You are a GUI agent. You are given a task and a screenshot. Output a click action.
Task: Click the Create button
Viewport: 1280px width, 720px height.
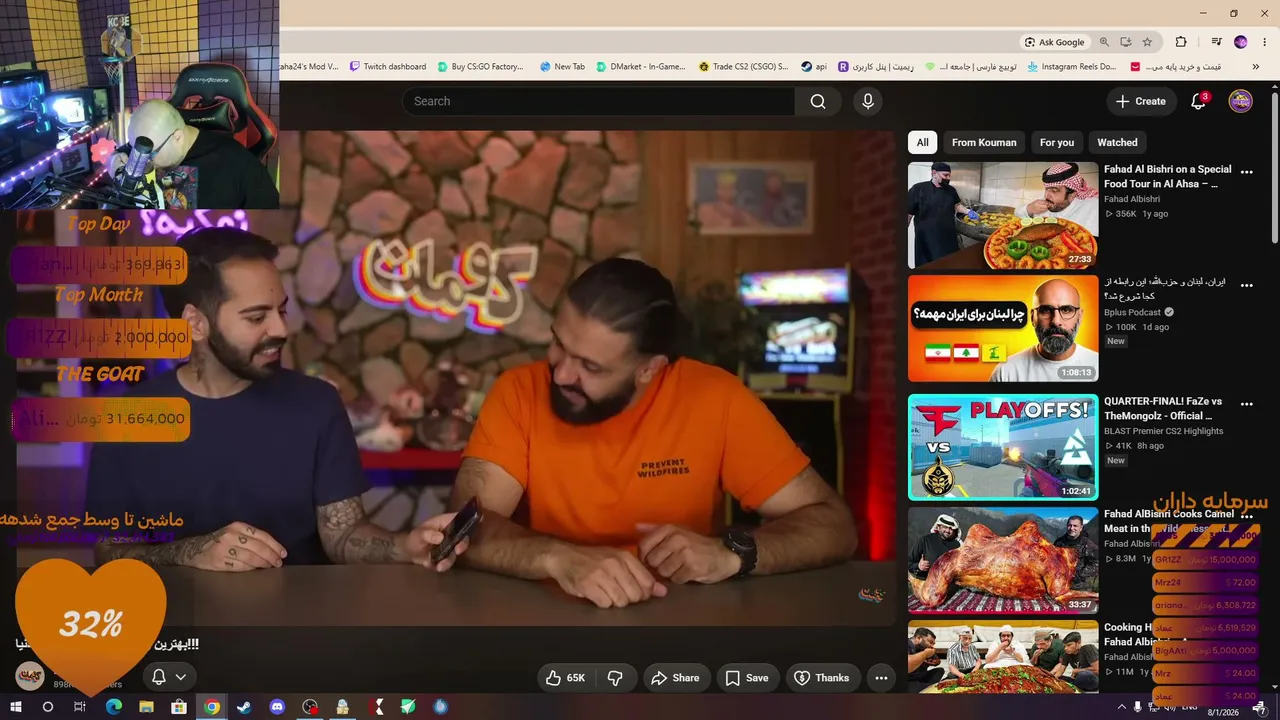coord(1141,101)
